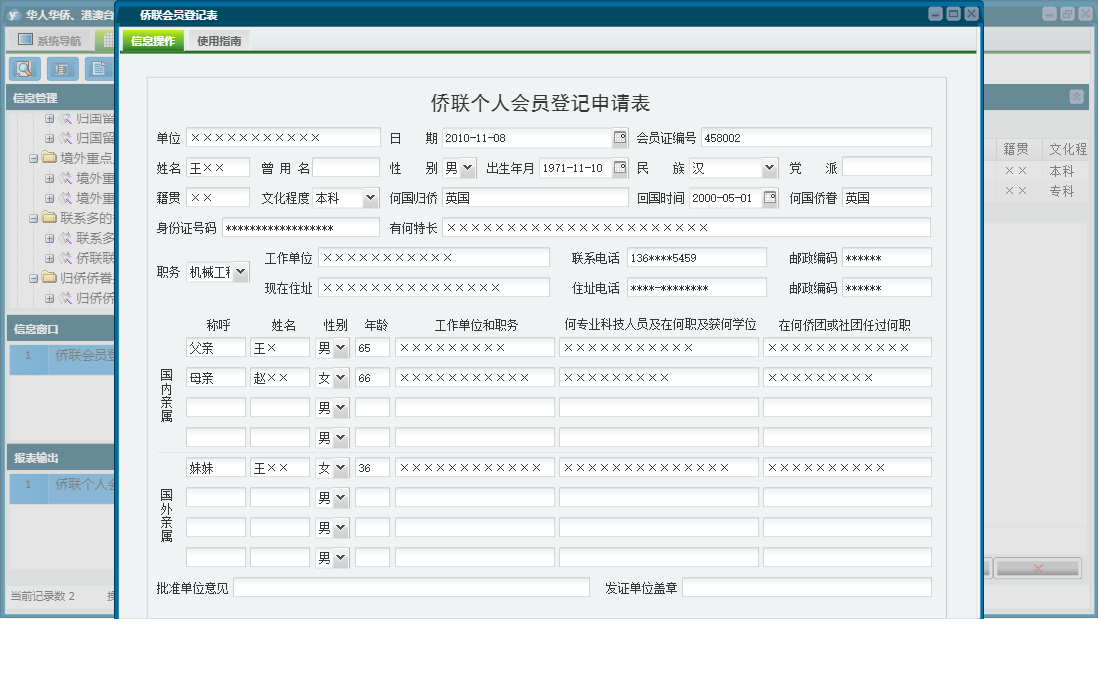Open the 回国时间 date picker calendar icon
This screenshot has height=697, width=1098.
click(x=769, y=197)
